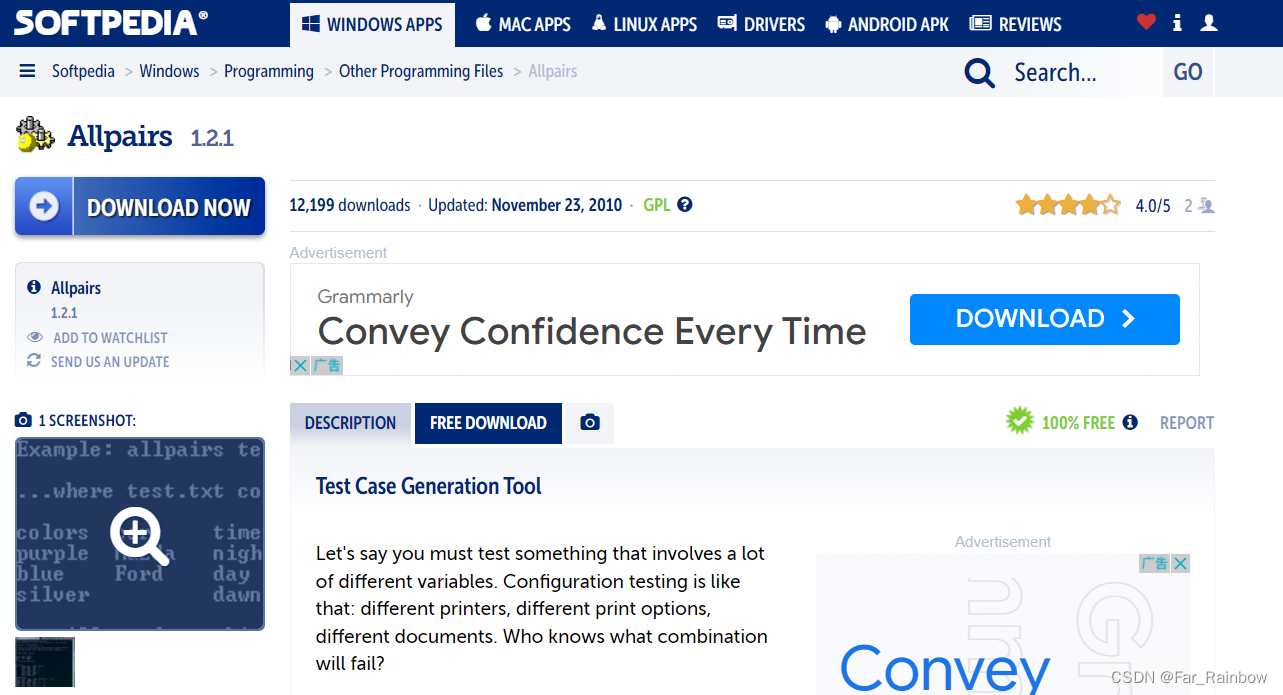This screenshot has height=695, width=1283.
Task: Select the DESCRIPTION tab
Action: click(x=350, y=423)
